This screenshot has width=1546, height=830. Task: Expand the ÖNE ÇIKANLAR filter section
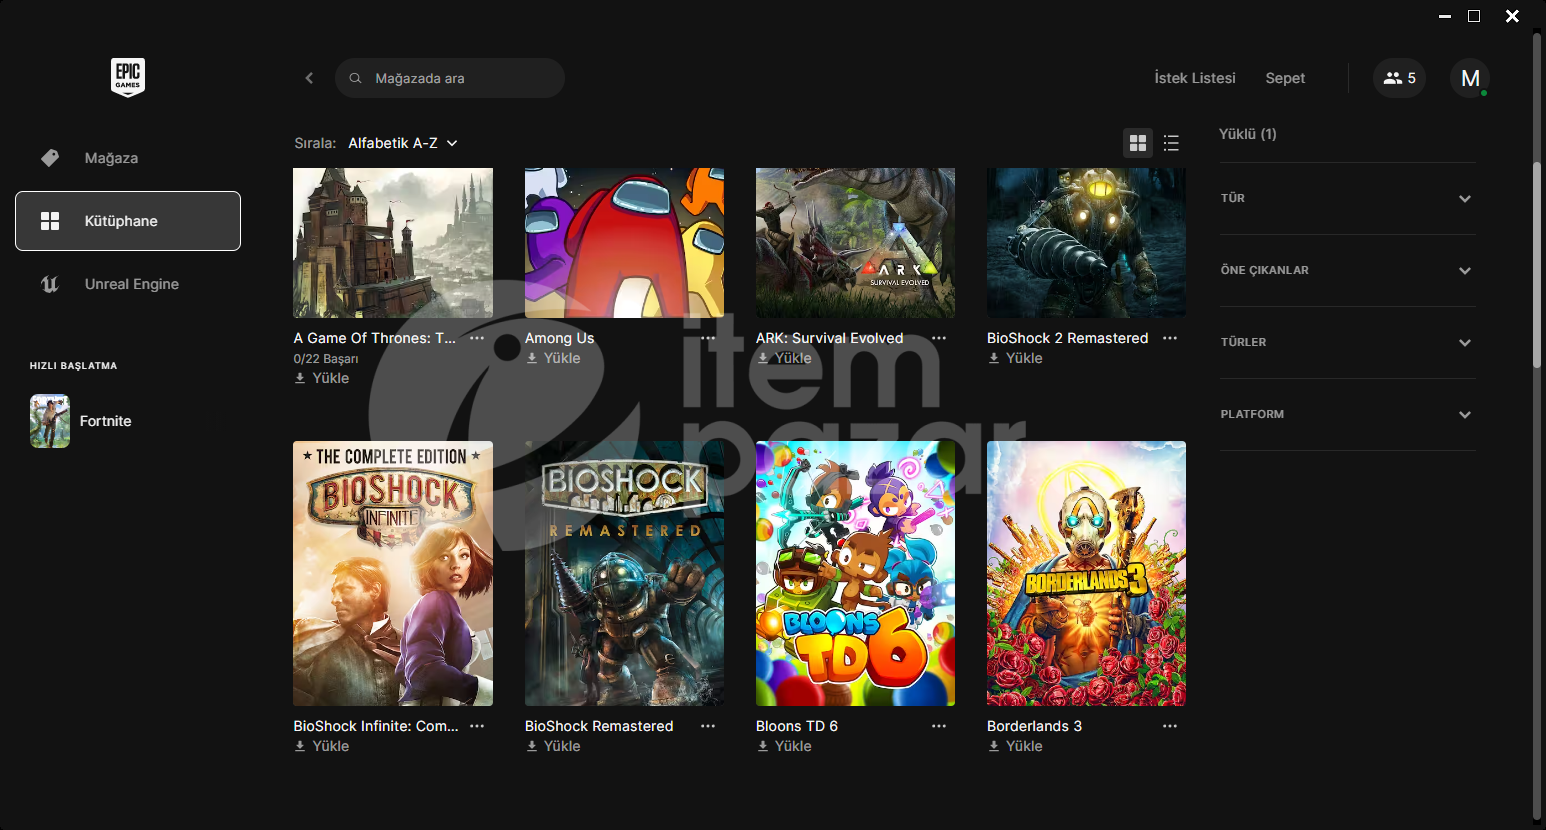[x=1347, y=270]
